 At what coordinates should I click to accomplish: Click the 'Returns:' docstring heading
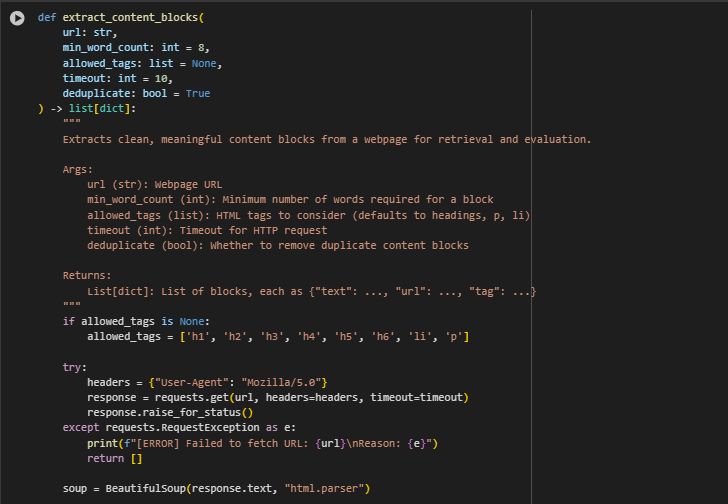click(x=87, y=276)
